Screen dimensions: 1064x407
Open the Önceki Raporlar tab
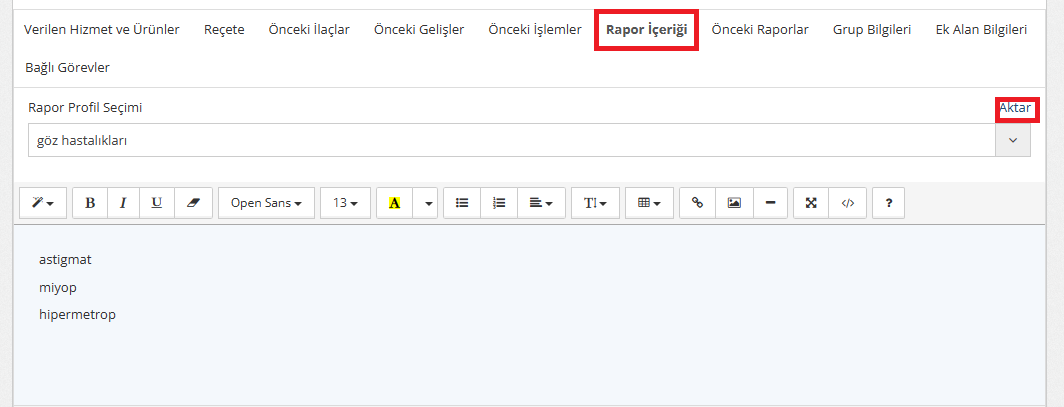[x=760, y=30]
